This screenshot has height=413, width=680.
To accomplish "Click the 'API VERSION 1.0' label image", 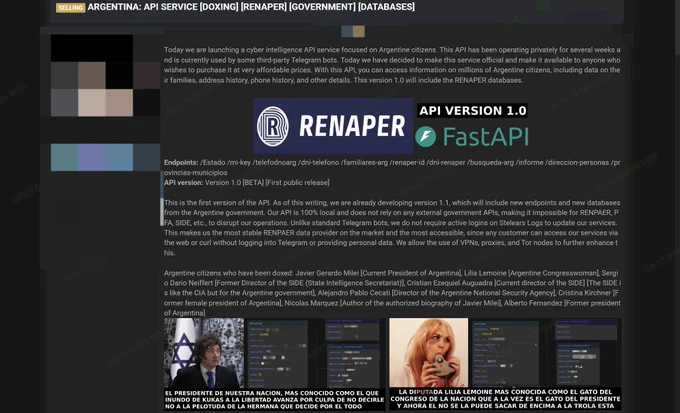I will pyautogui.click(x=472, y=111).
